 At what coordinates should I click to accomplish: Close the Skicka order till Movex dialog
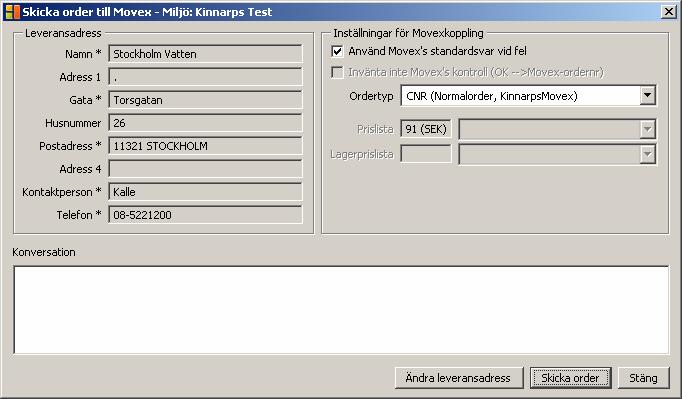point(669,12)
